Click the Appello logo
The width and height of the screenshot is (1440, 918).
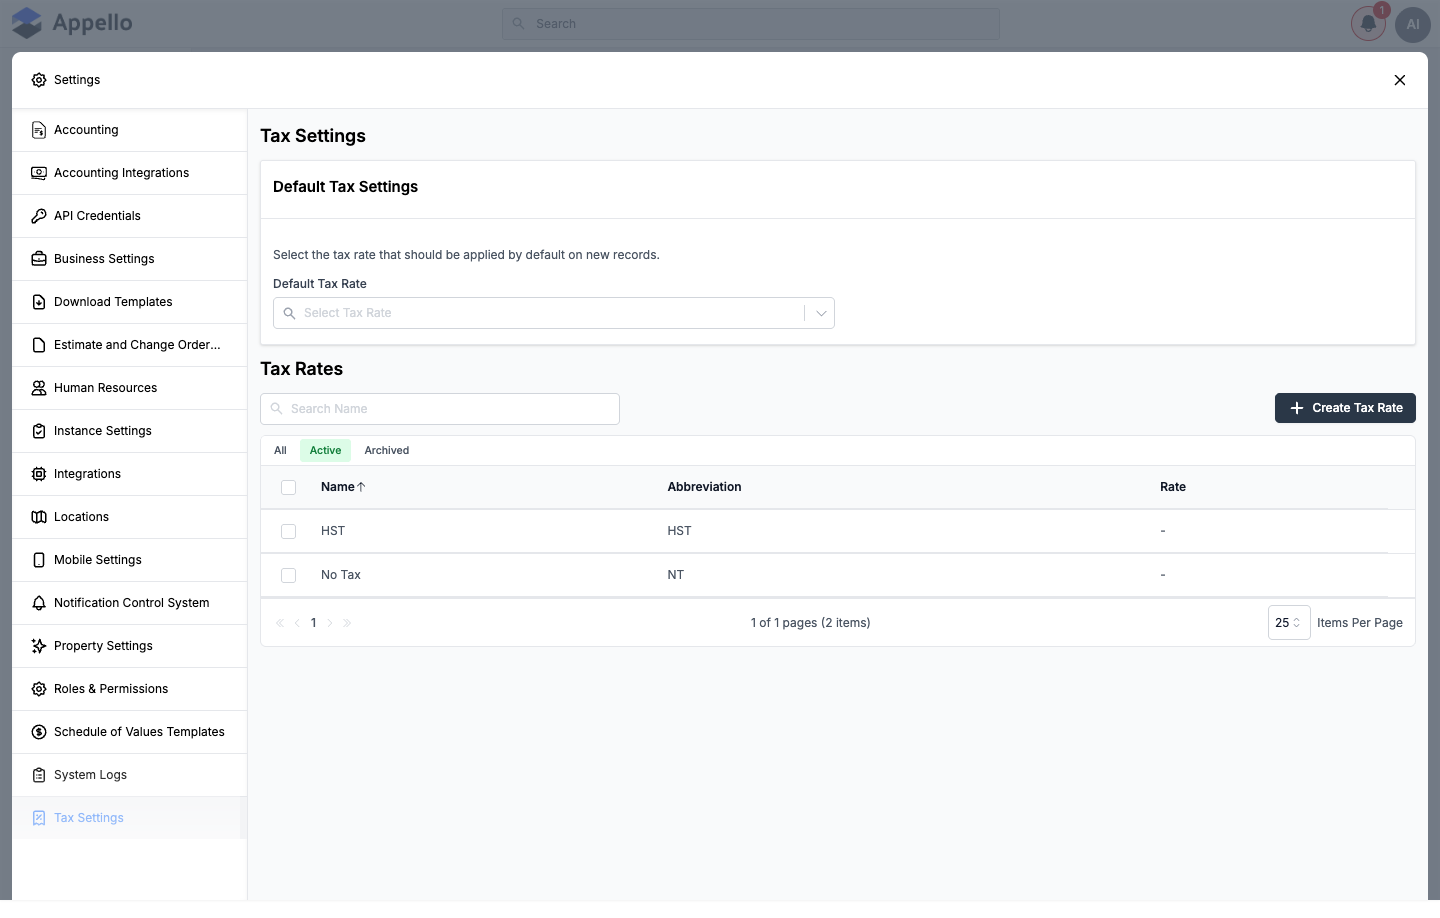pyautogui.click(x=72, y=23)
